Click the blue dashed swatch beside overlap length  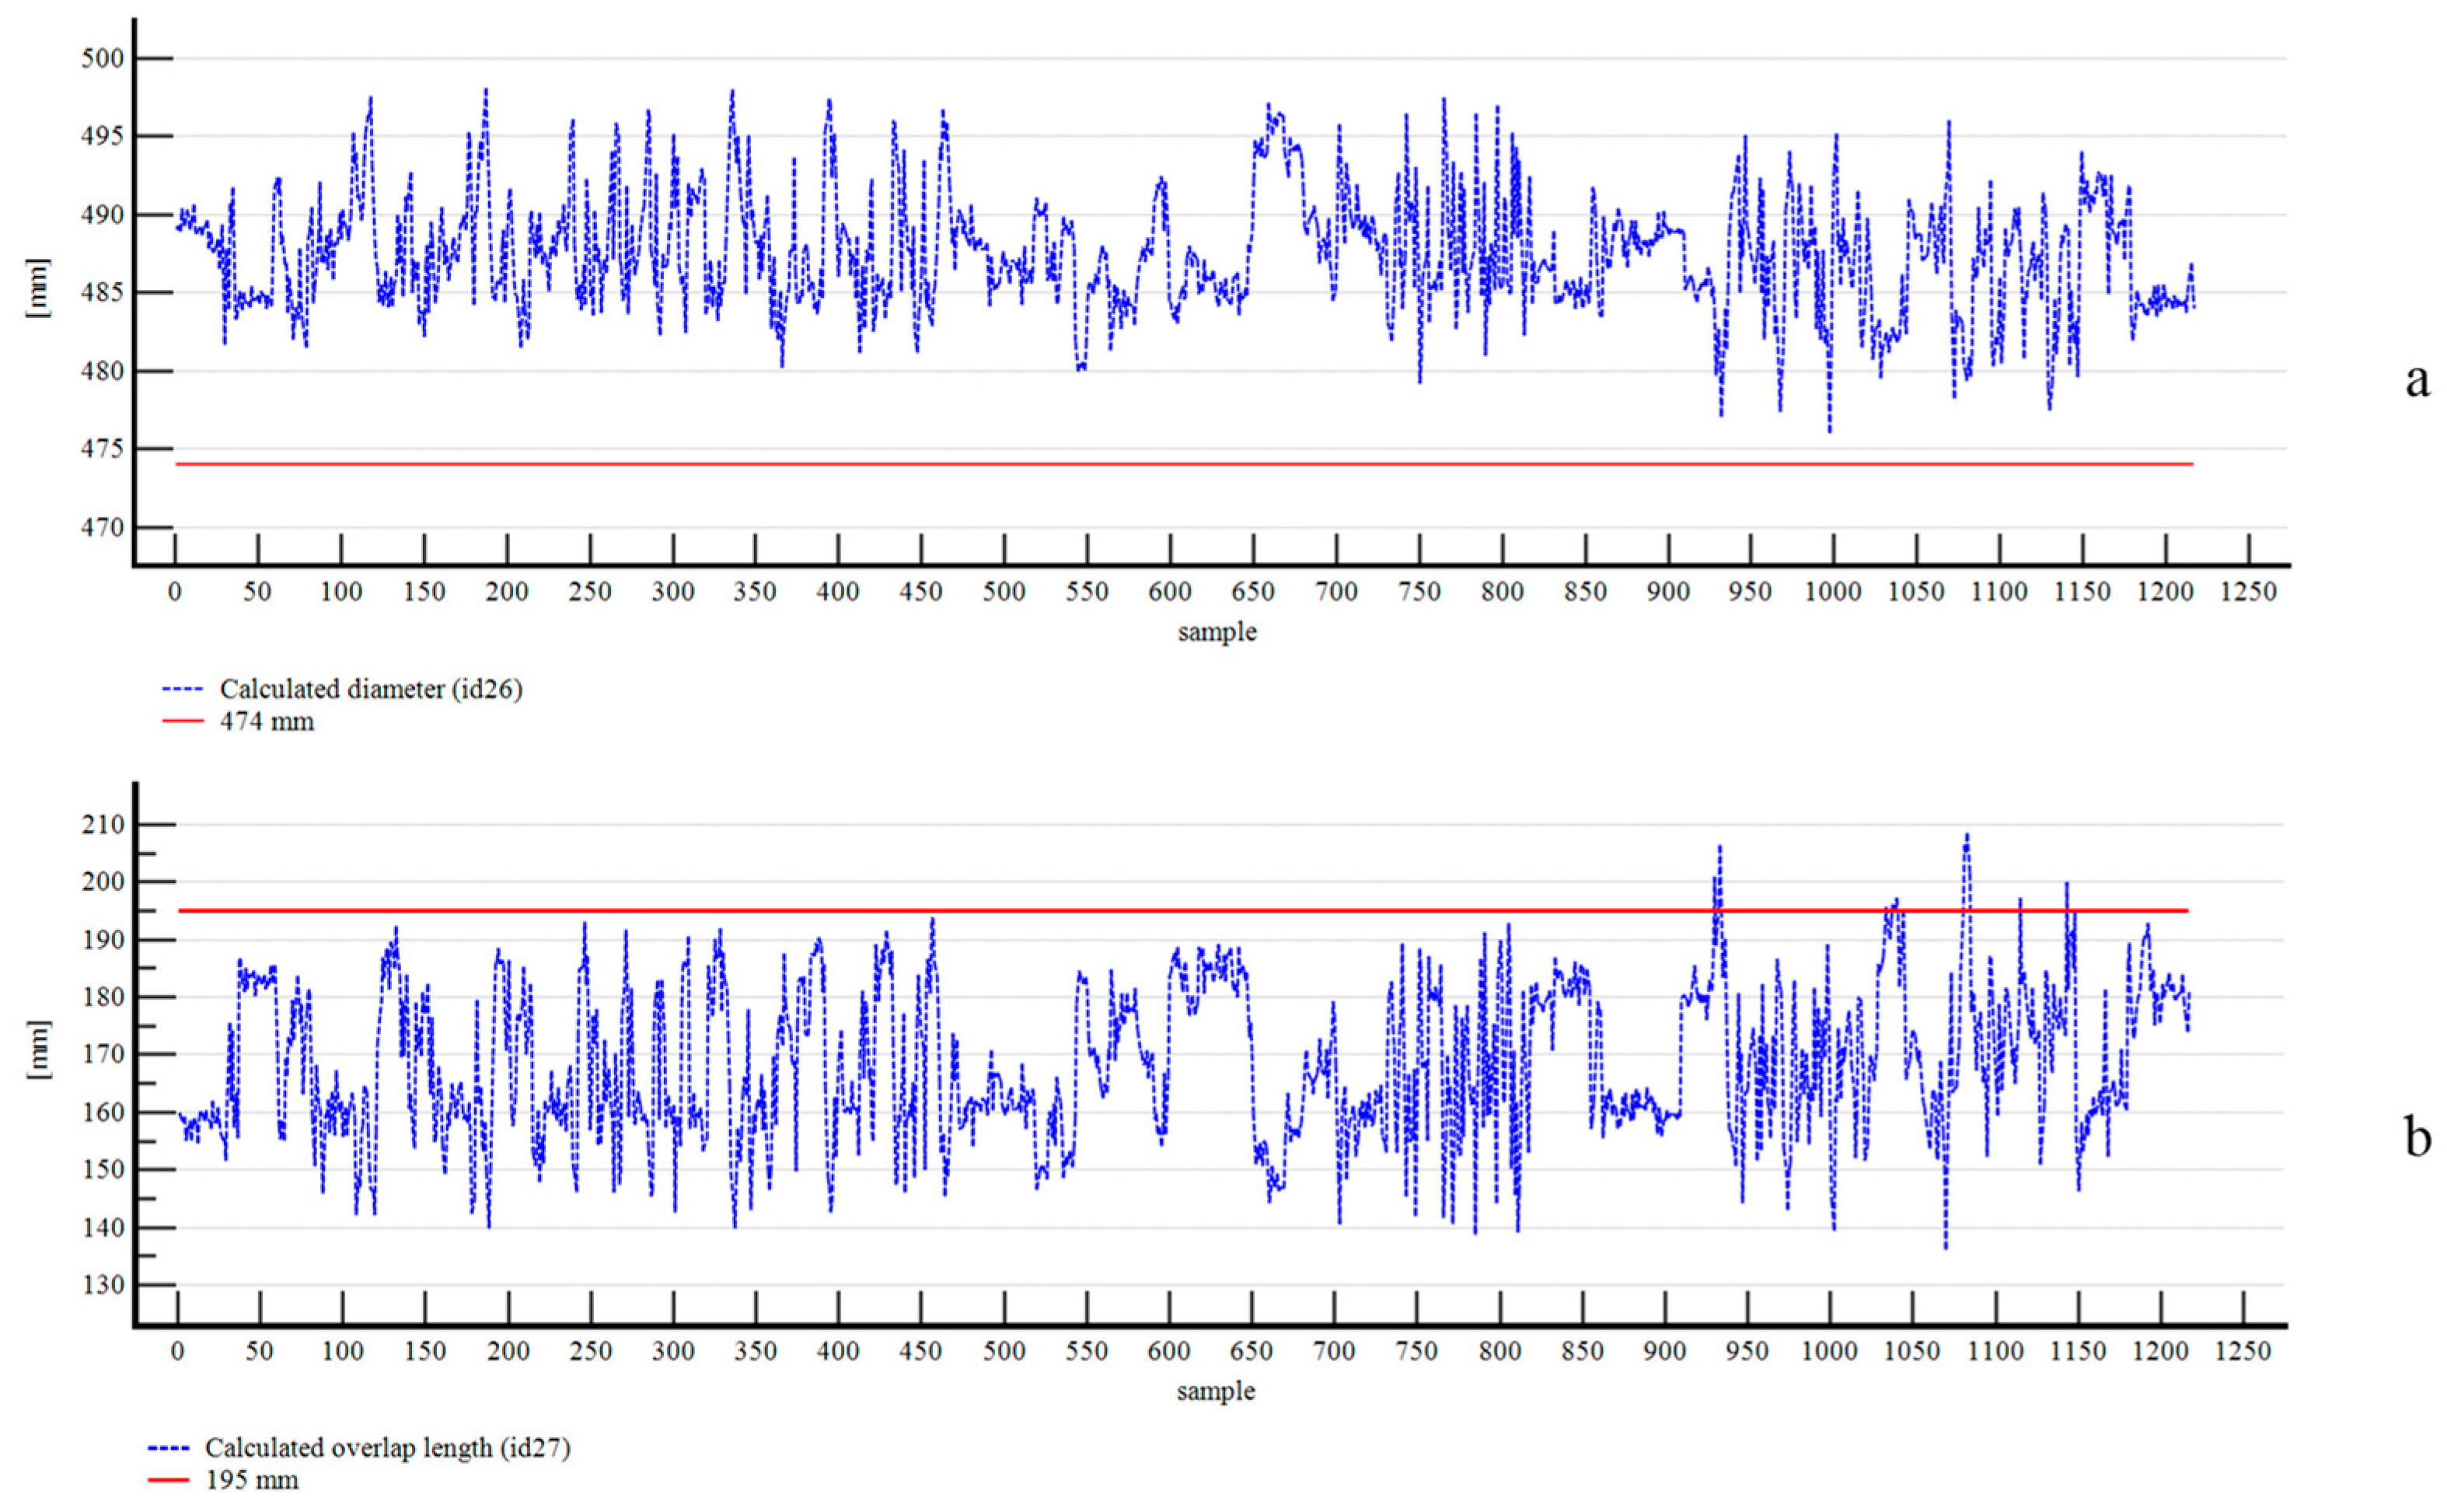(168, 1448)
